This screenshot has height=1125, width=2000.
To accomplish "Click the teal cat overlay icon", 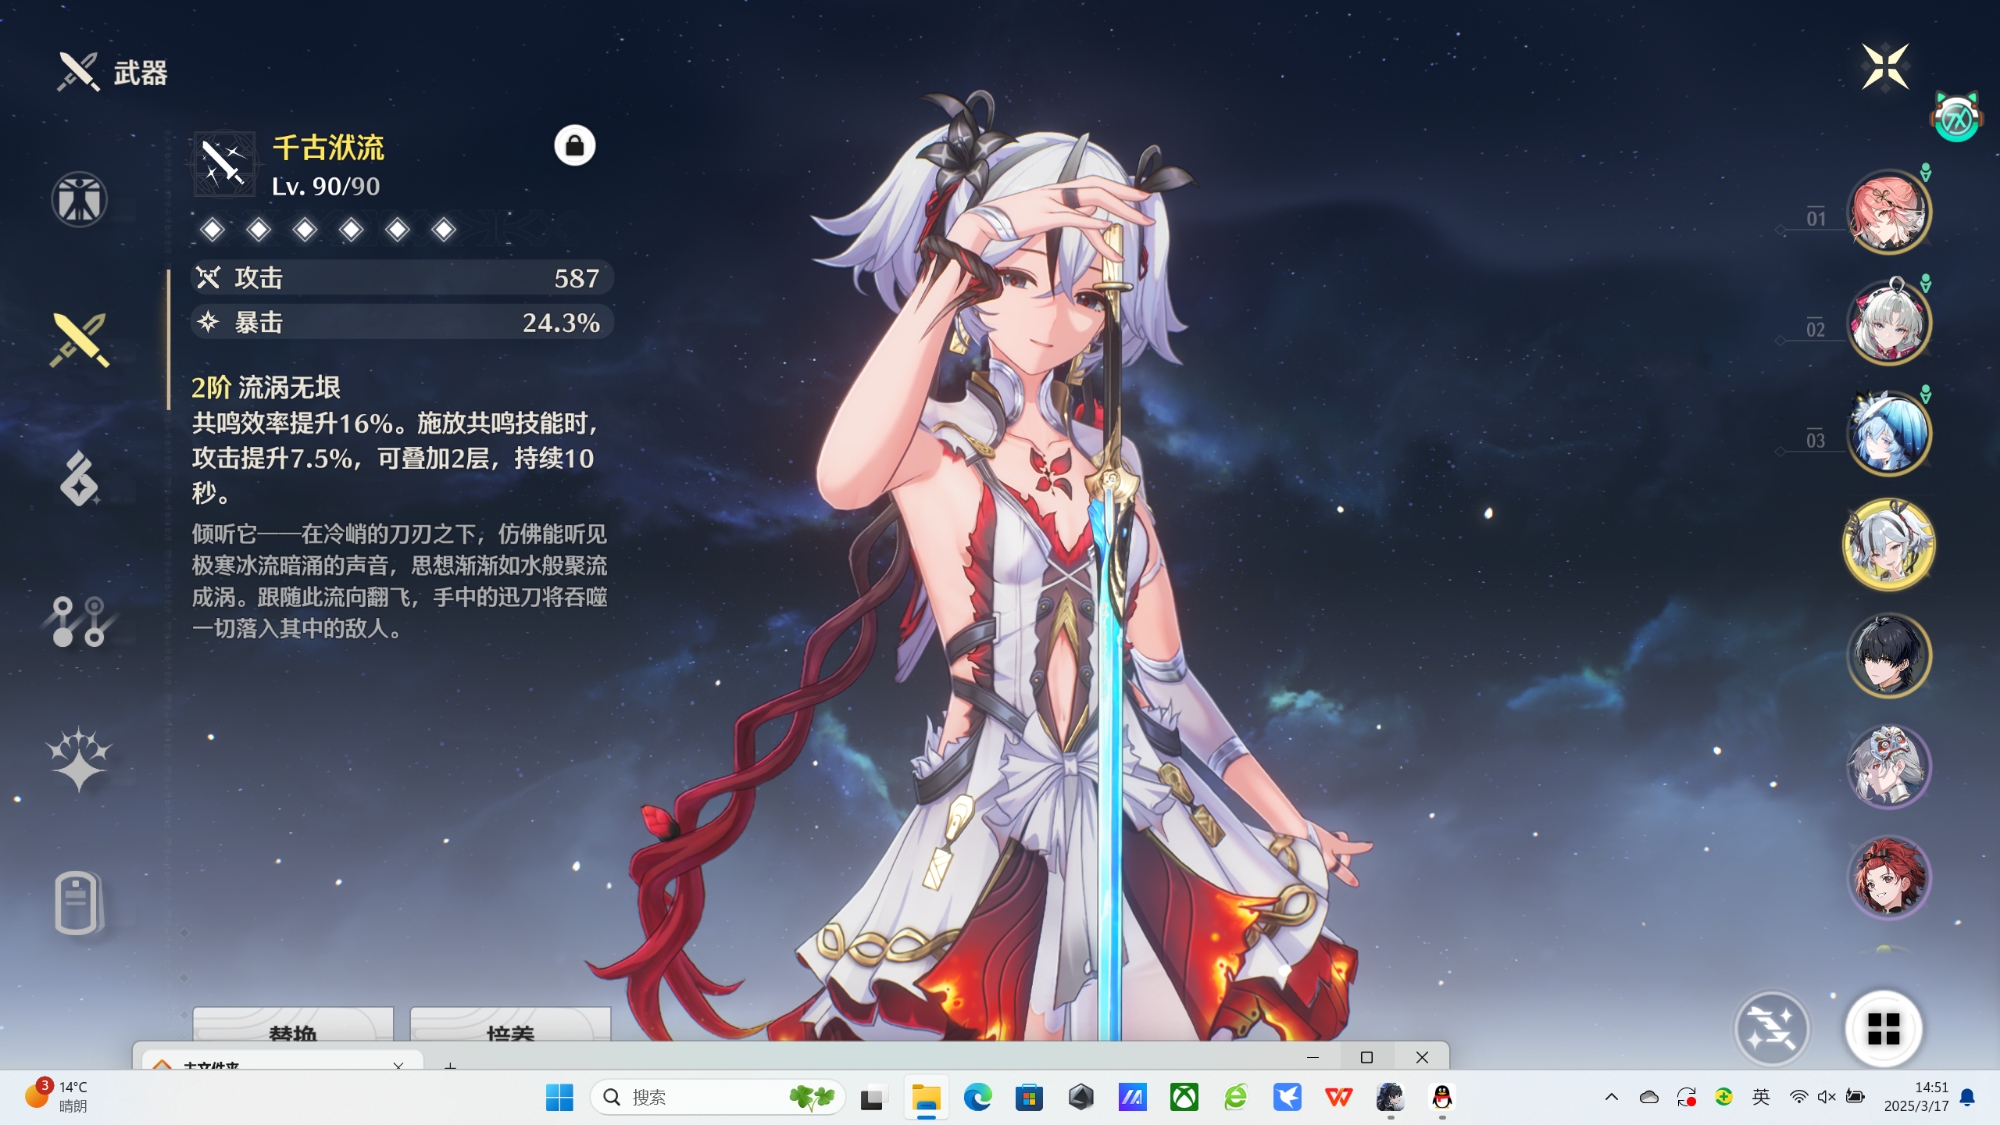I will [x=1956, y=119].
